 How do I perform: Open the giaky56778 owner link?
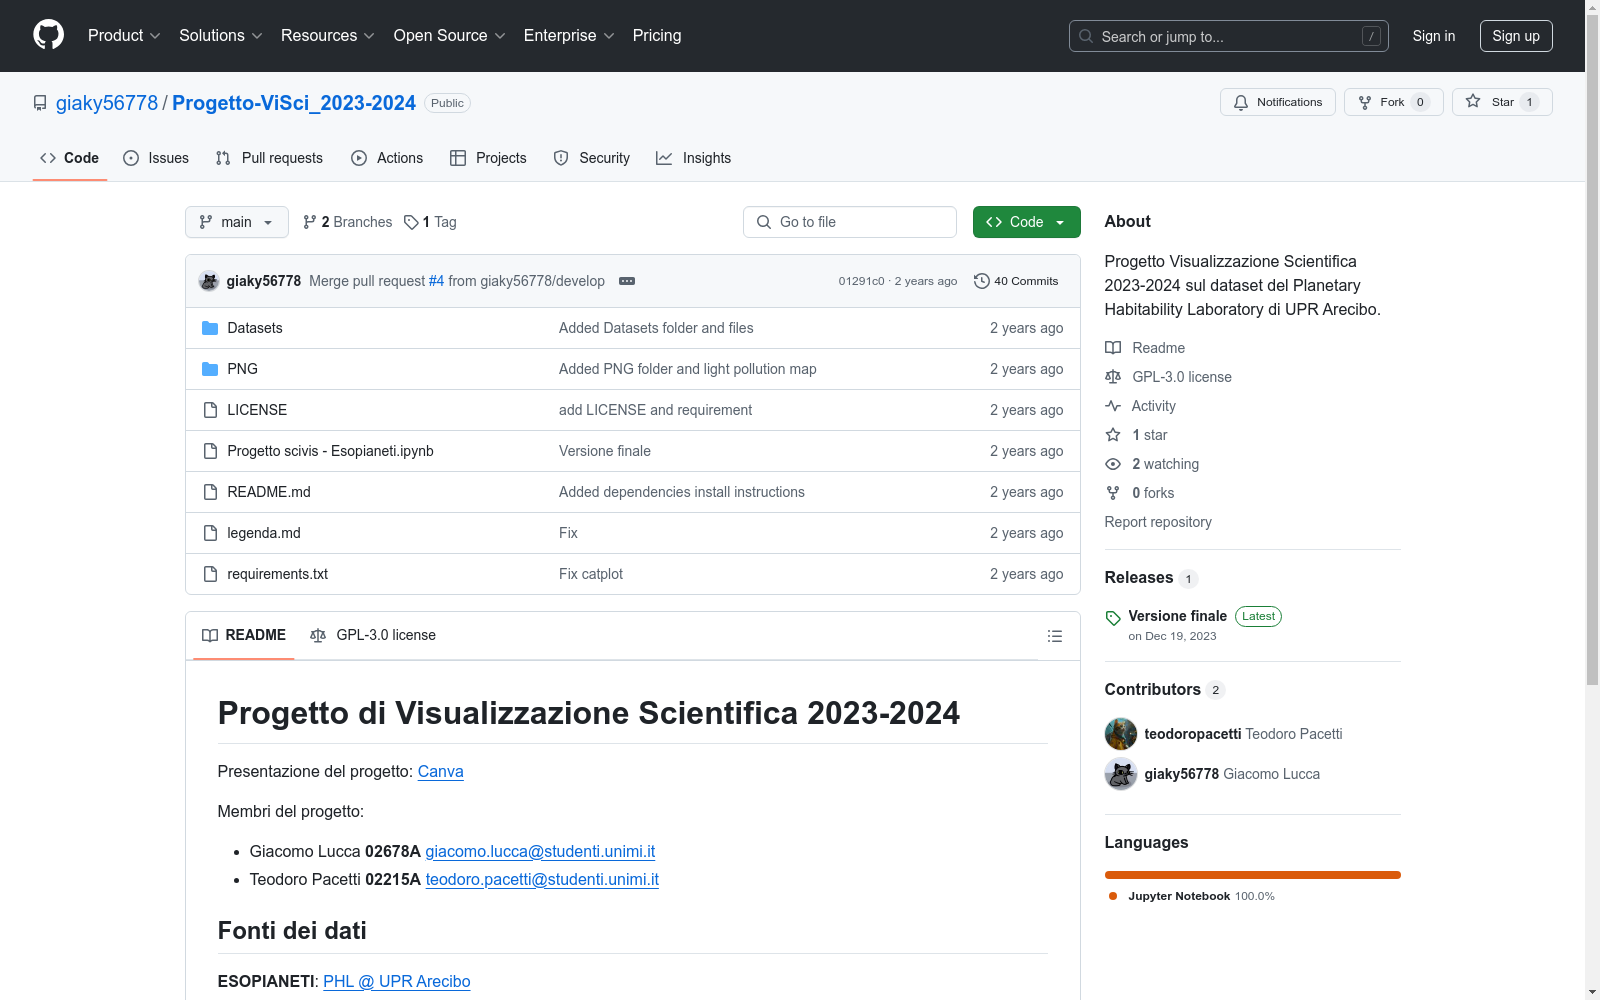[107, 103]
